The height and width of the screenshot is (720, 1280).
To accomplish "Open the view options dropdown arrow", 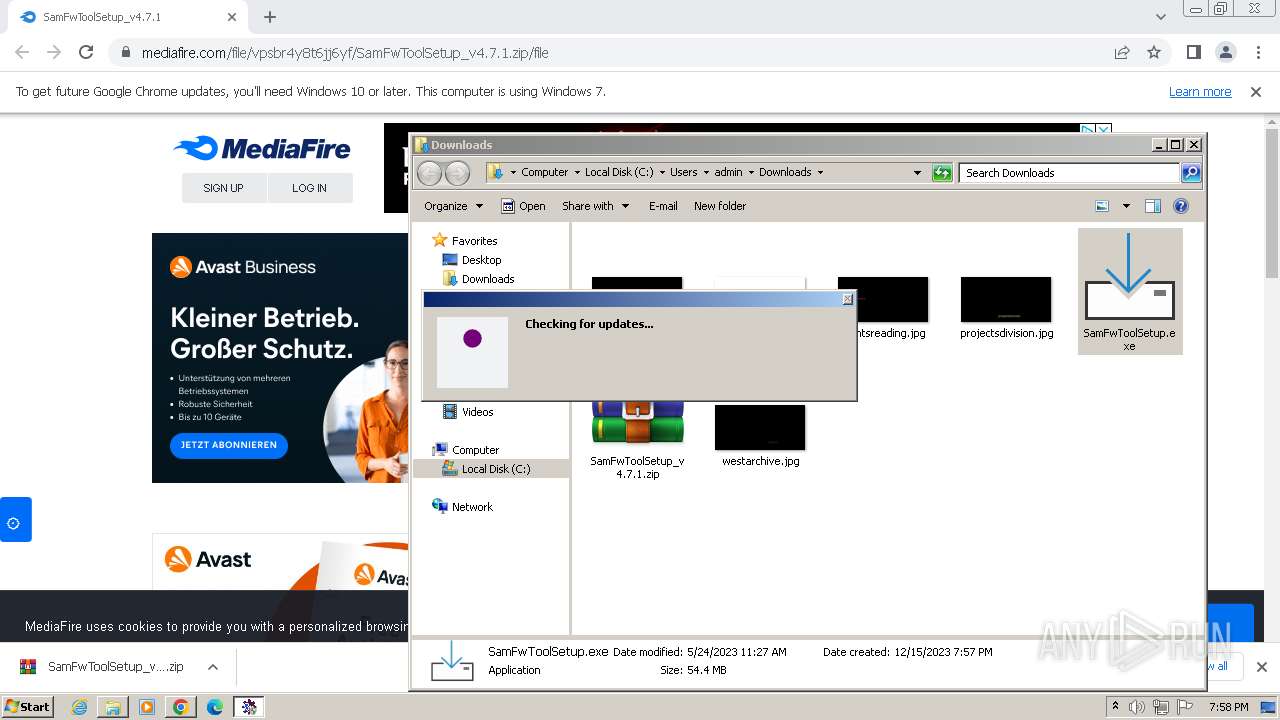I will pyautogui.click(x=1126, y=206).
